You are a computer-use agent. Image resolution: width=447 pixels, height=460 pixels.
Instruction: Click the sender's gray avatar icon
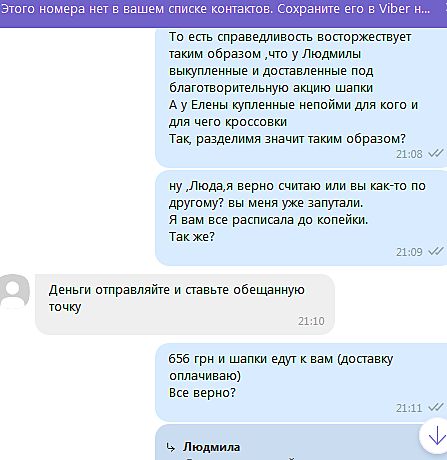14,291
